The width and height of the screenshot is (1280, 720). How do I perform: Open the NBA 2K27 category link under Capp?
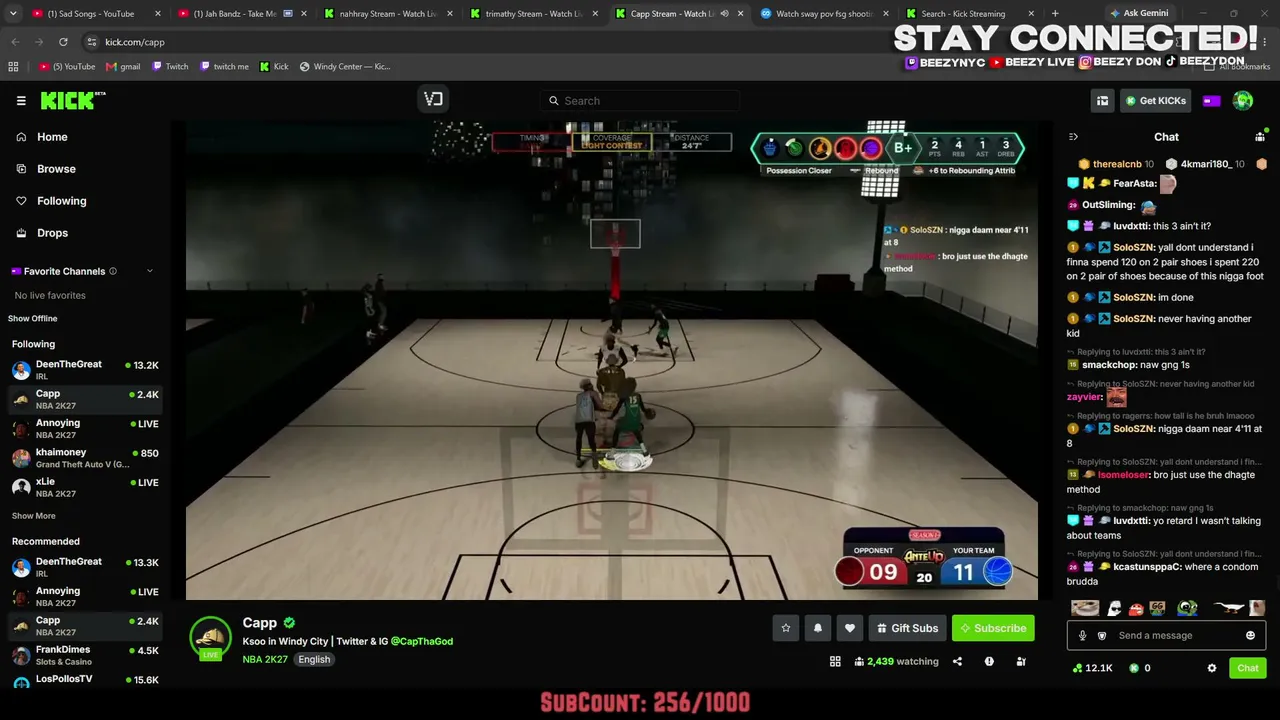(x=264, y=659)
